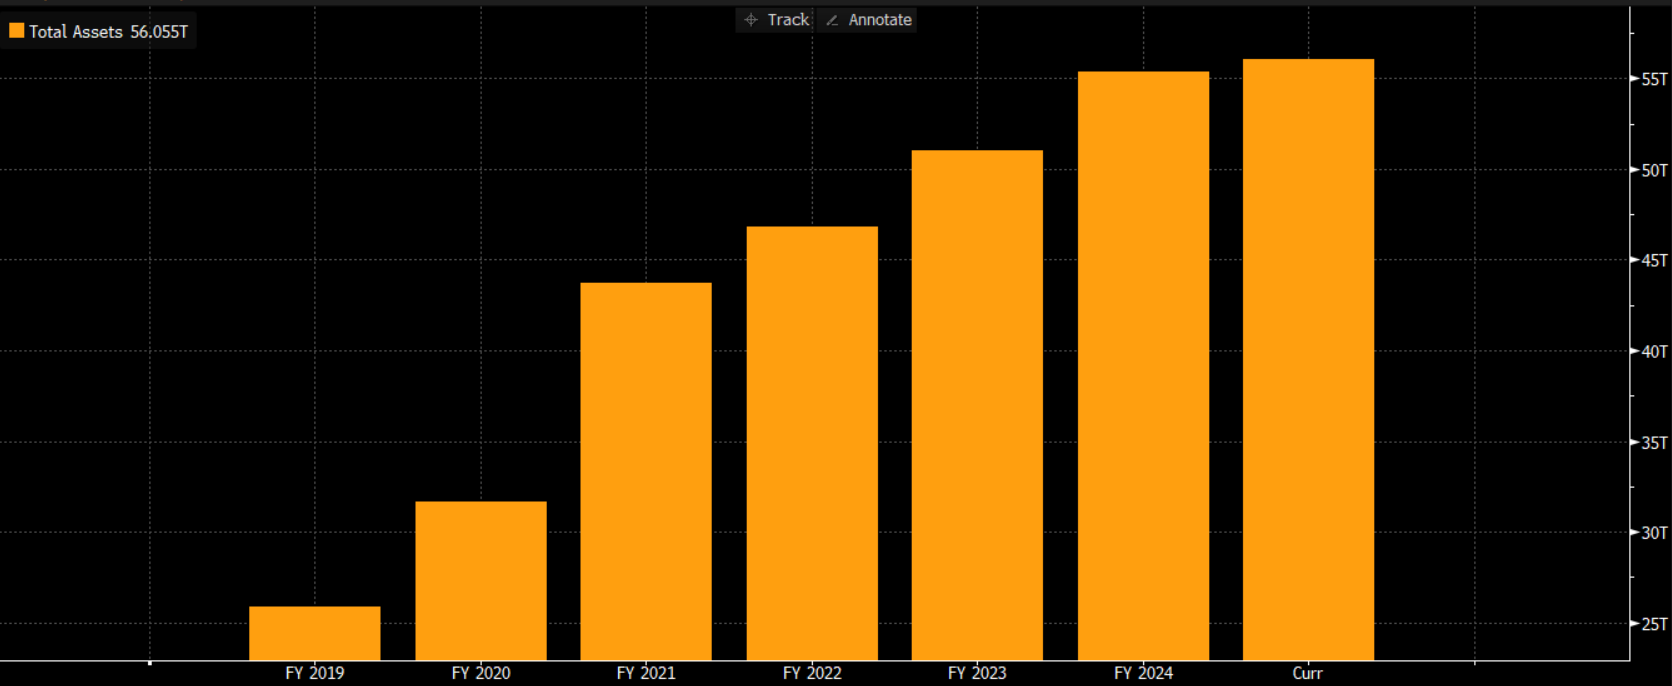Click the Annotate button label
Screen dimensions: 1672x686
click(x=880, y=20)
